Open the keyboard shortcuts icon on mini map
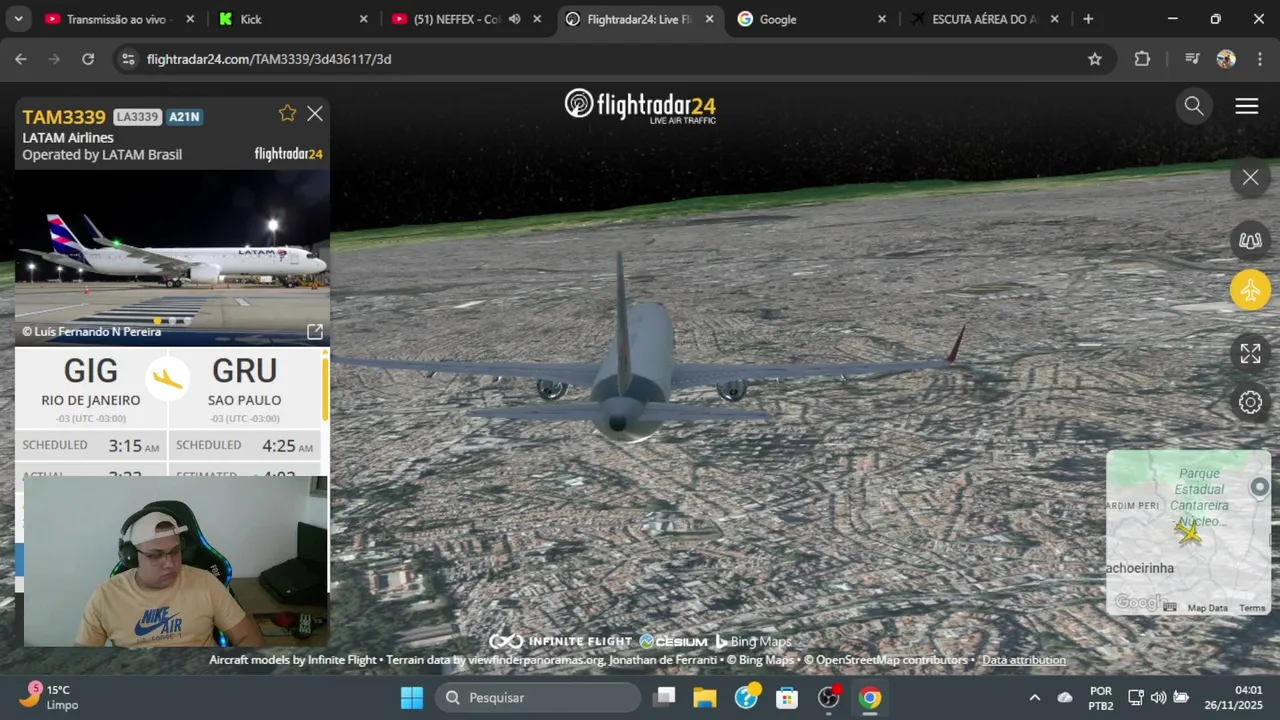This screenshot has height=720, width=1280. coord(1170,607)
